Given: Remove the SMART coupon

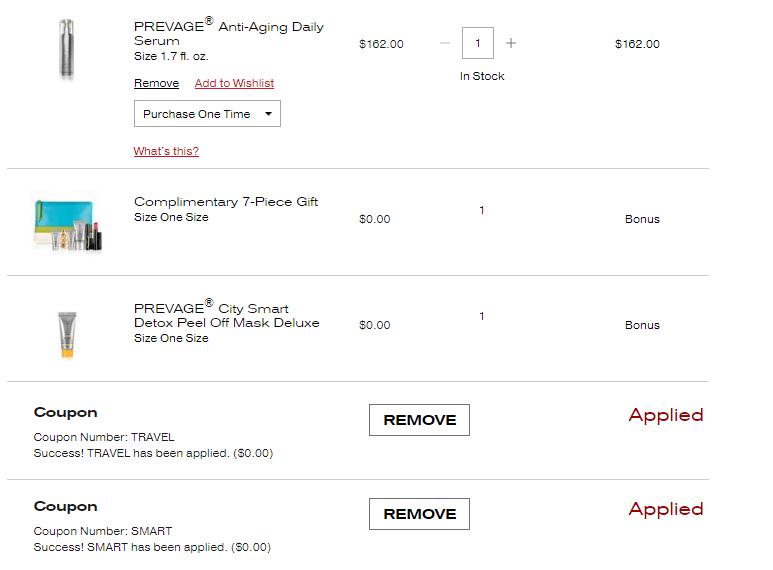Looking at the screenshot, I should tap(419, 514).
